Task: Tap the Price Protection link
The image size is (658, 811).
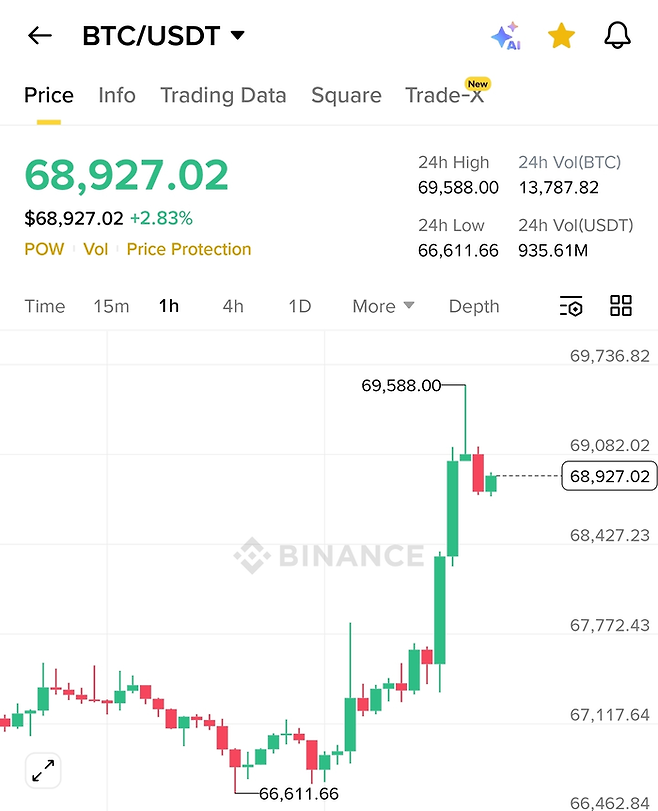Action: tap(189, 249)
